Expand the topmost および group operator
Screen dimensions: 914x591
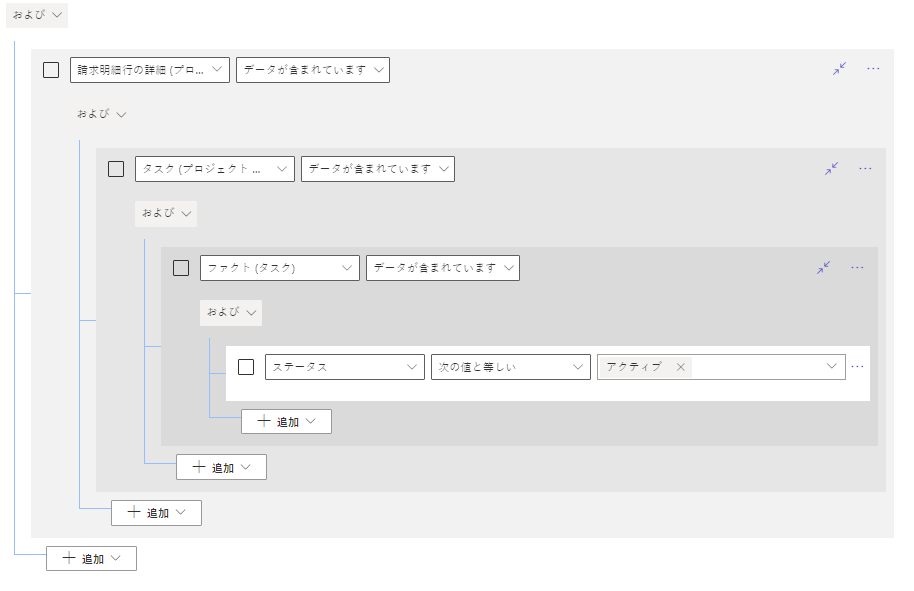pos(39,15)
